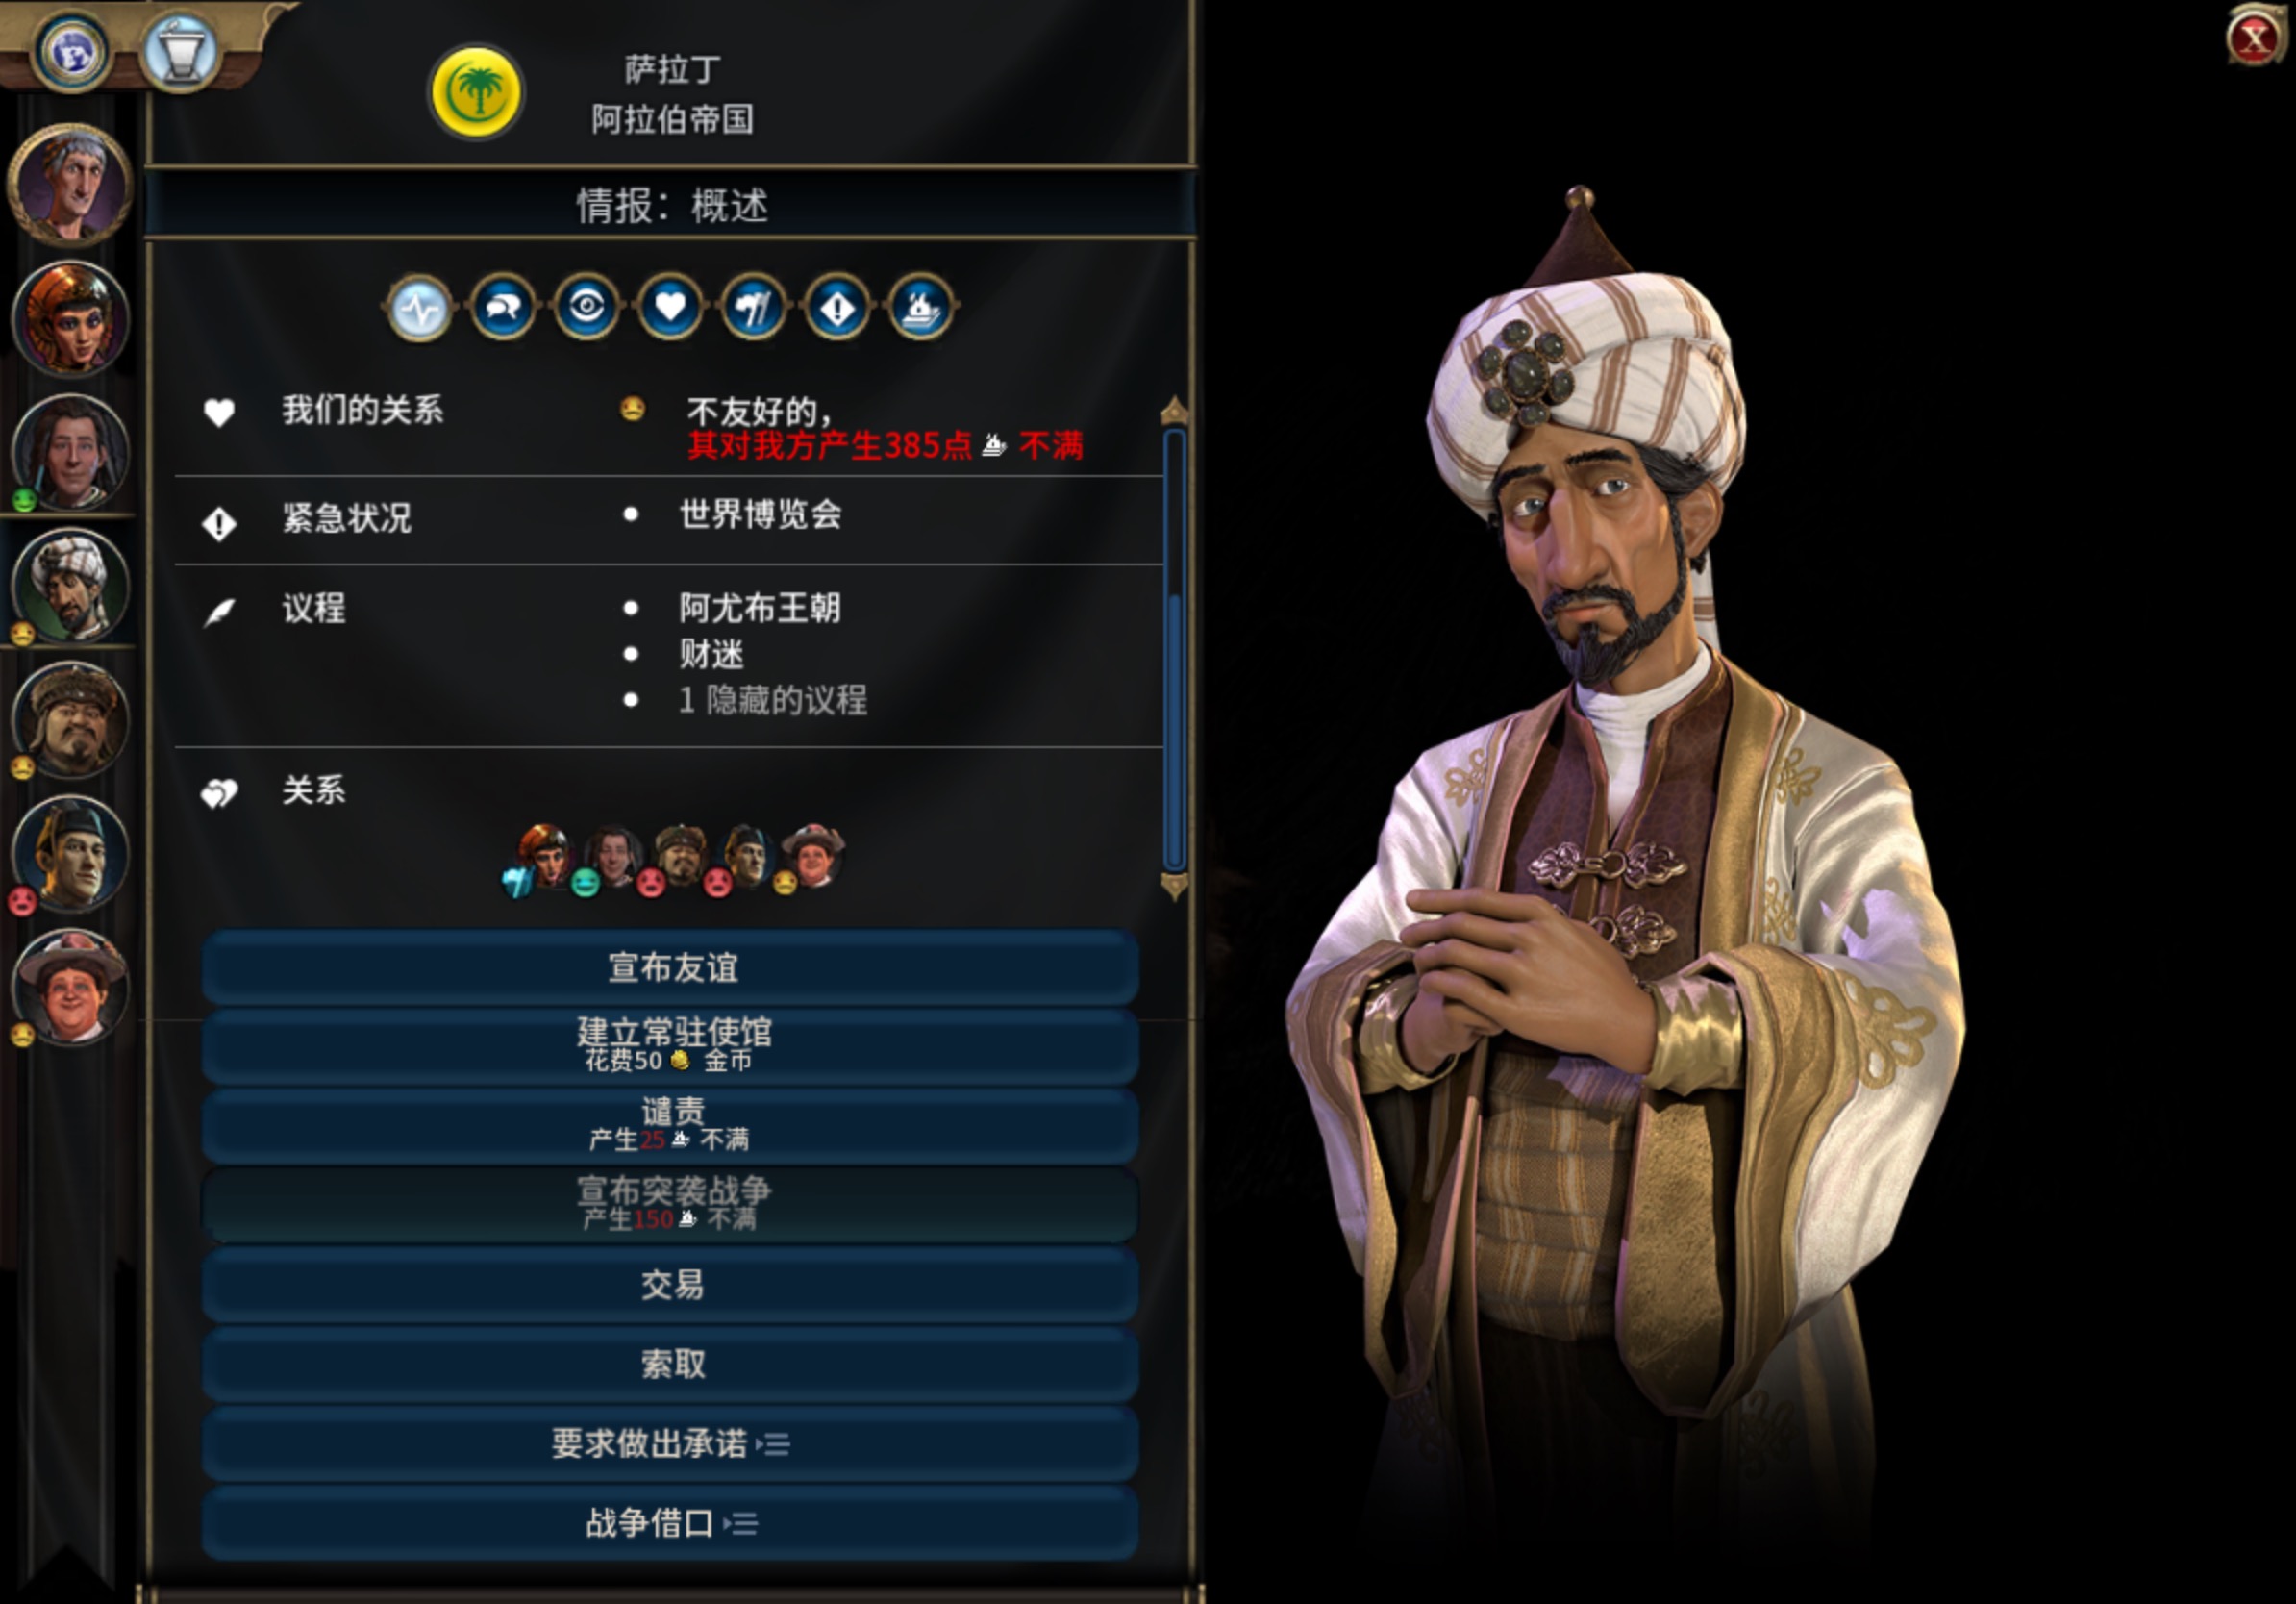
Task: Open the grievances icon tab
Action: click(921, 307)
